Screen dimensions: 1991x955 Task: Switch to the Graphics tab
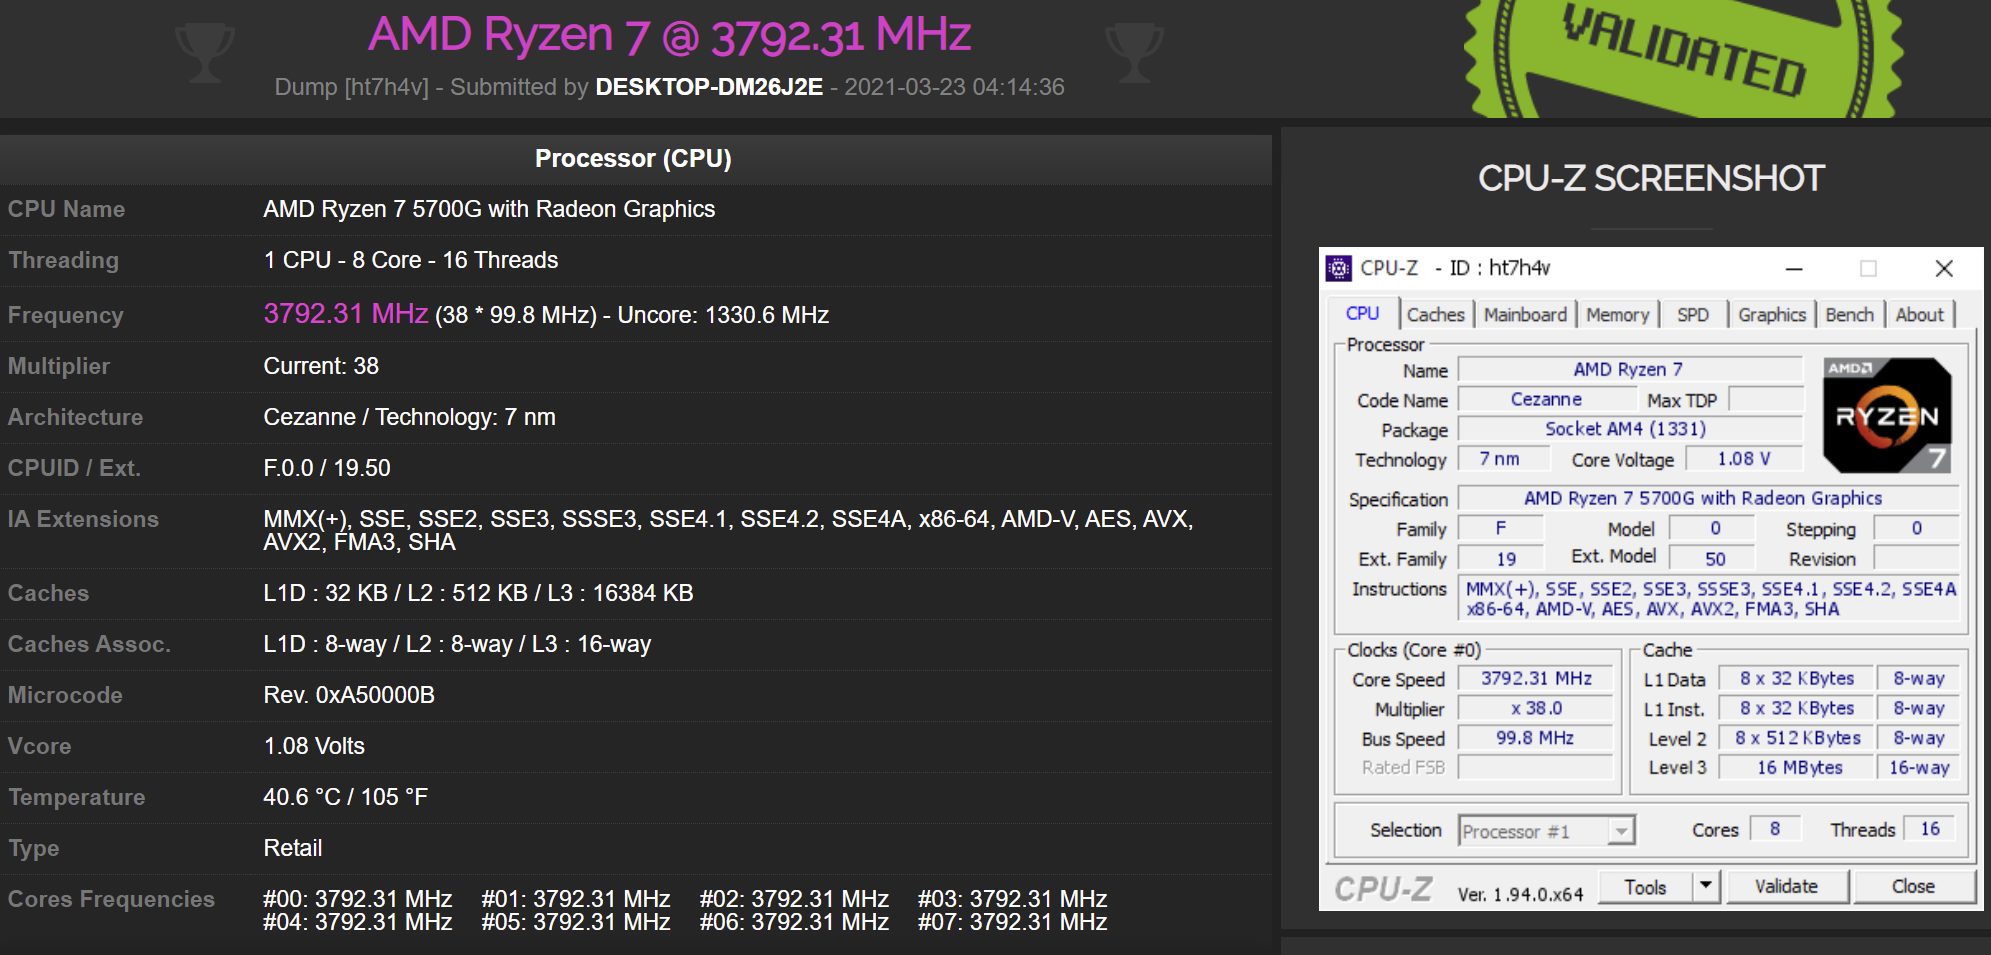tap(1772, 315)
